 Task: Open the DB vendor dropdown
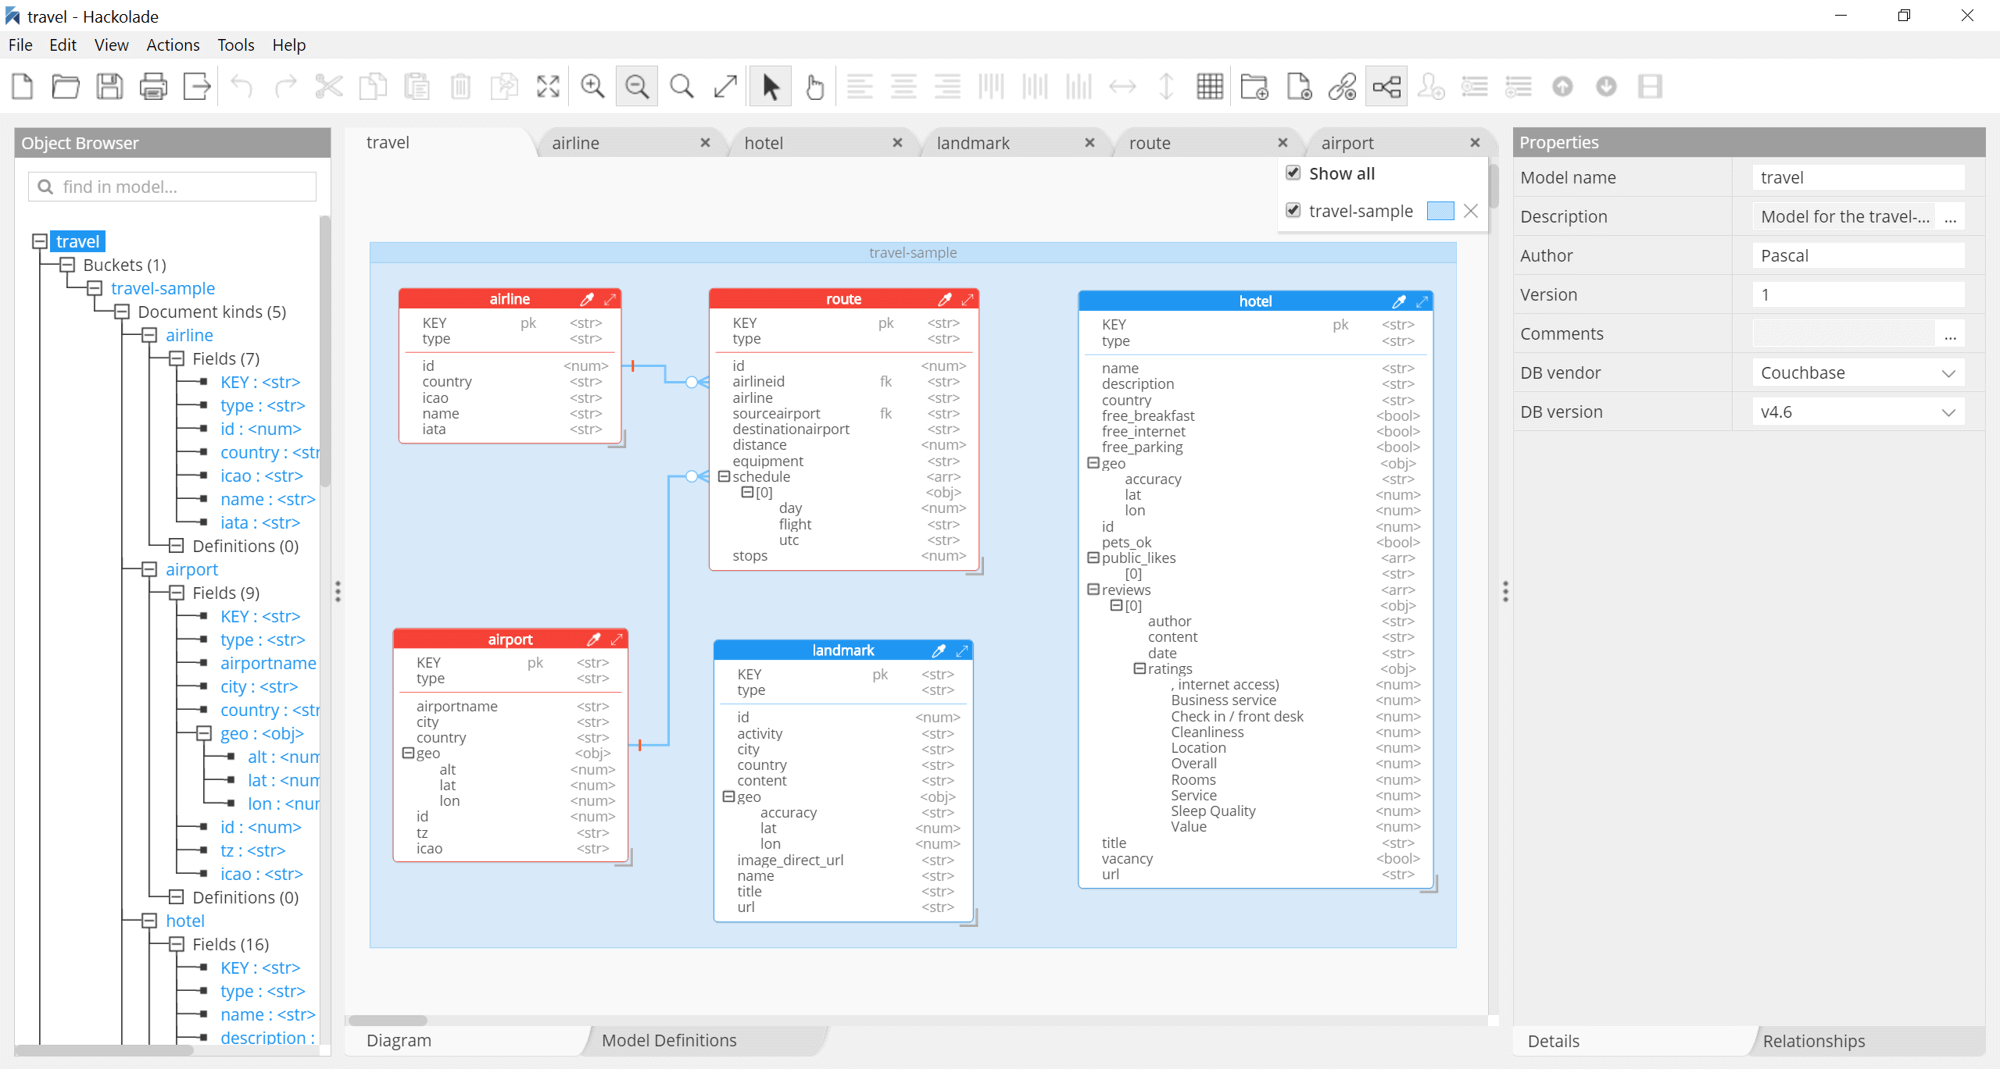[1858, 373]
